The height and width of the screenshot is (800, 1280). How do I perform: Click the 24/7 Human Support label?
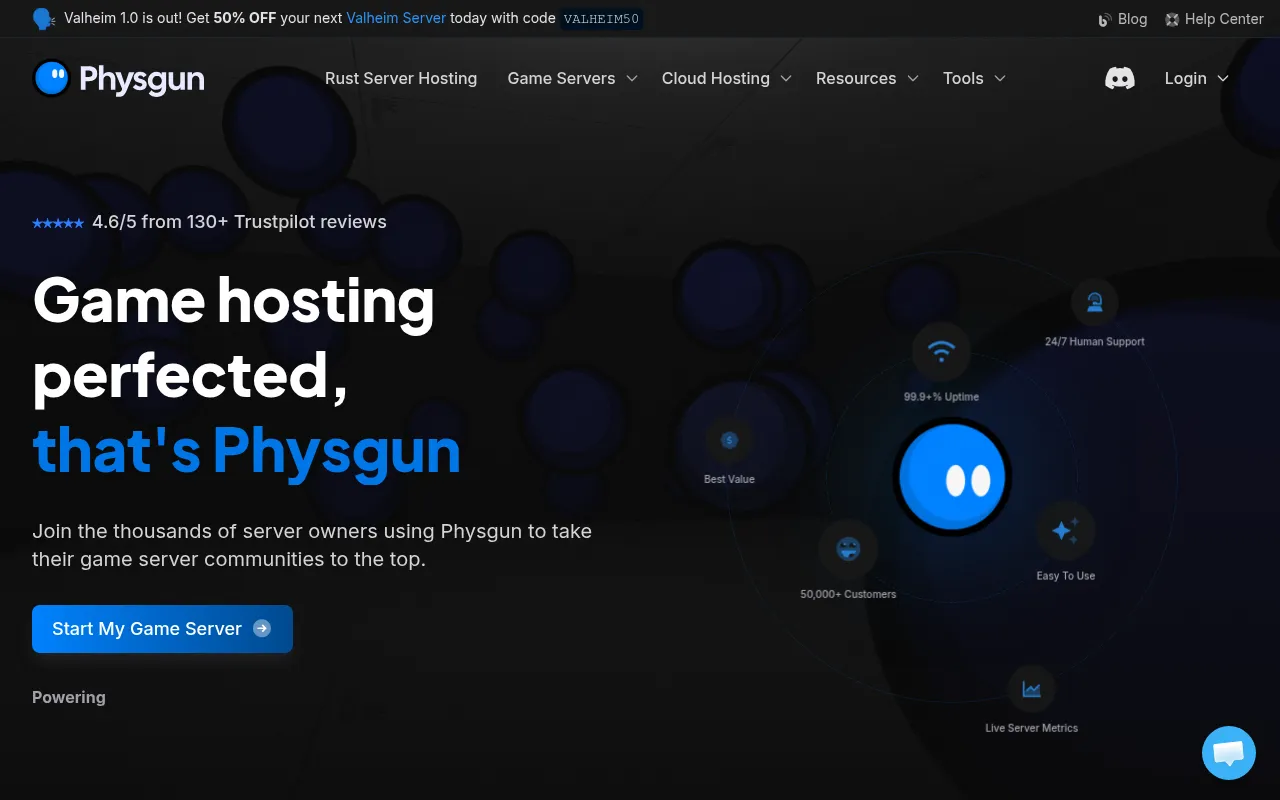pos(1095,342)
